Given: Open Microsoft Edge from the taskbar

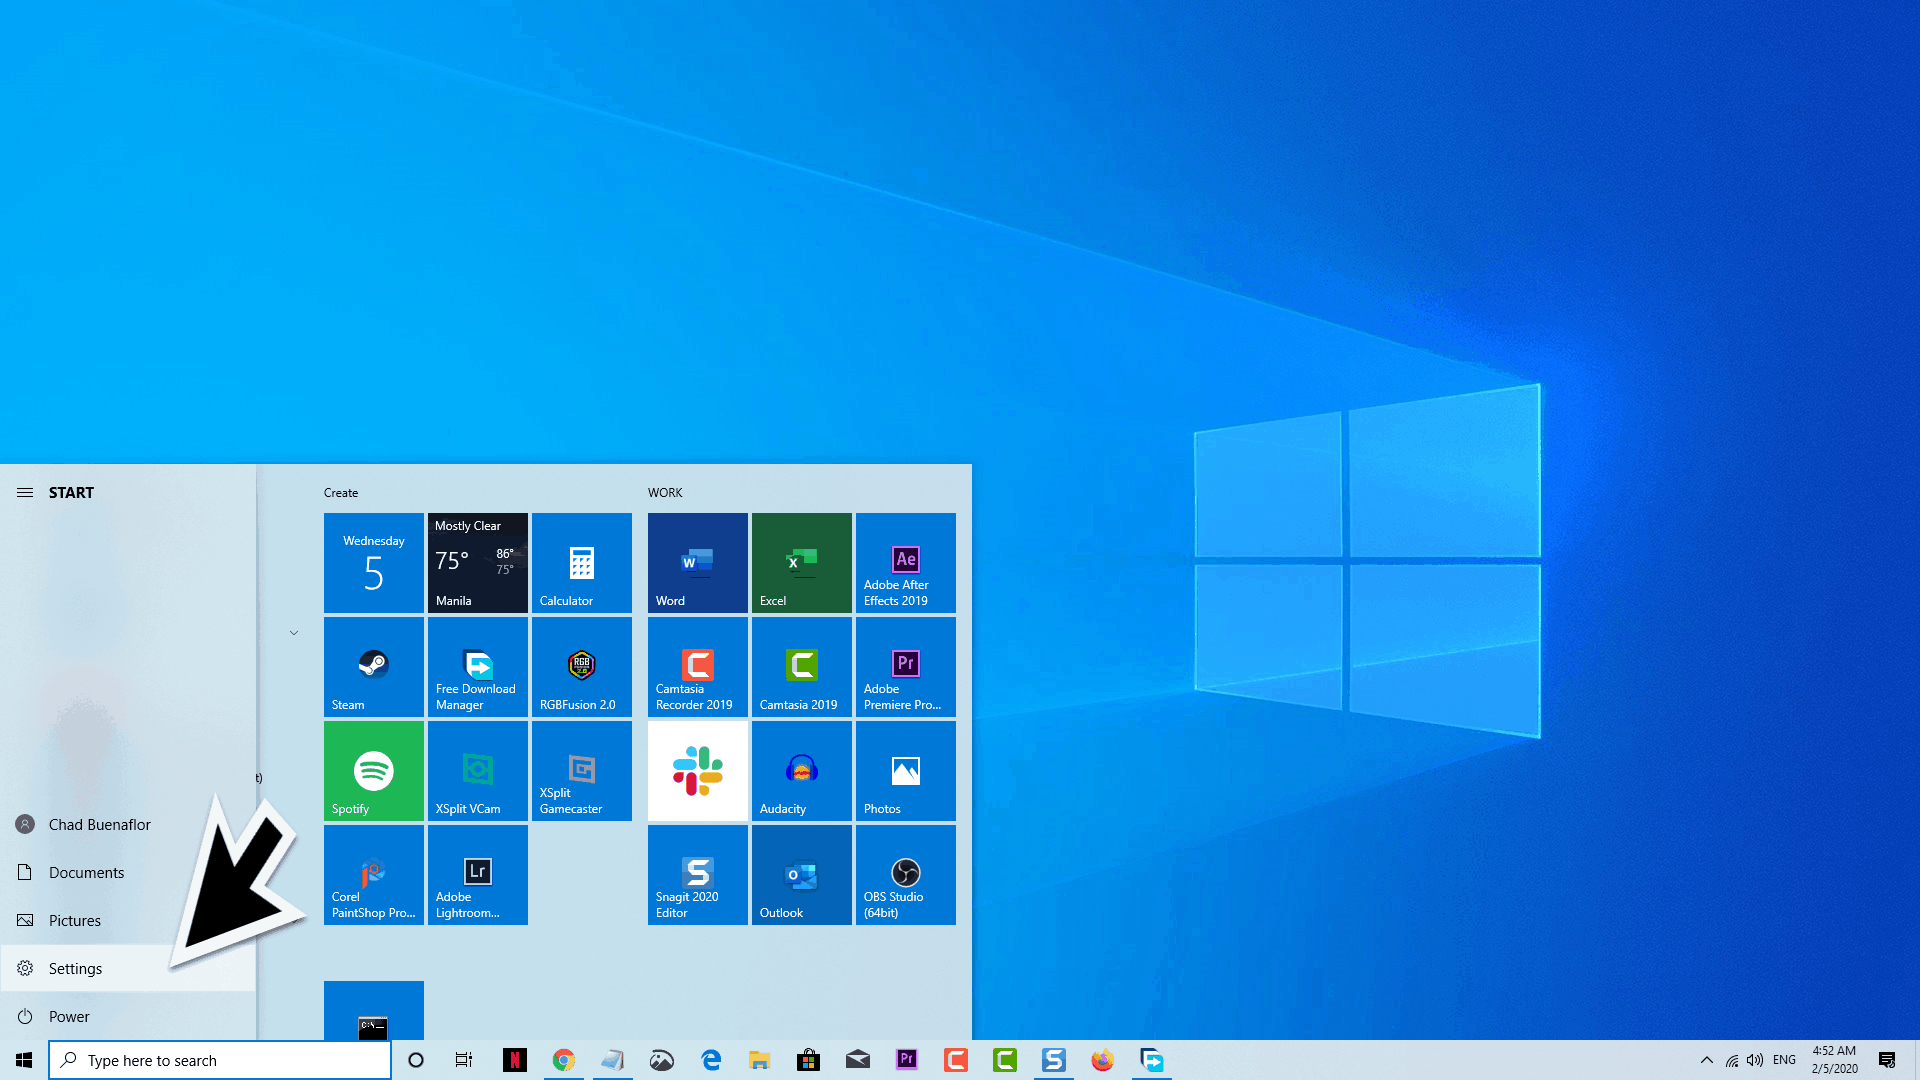Looking at the screenshot, I should pyautogui.click(x=711, y=1060).
